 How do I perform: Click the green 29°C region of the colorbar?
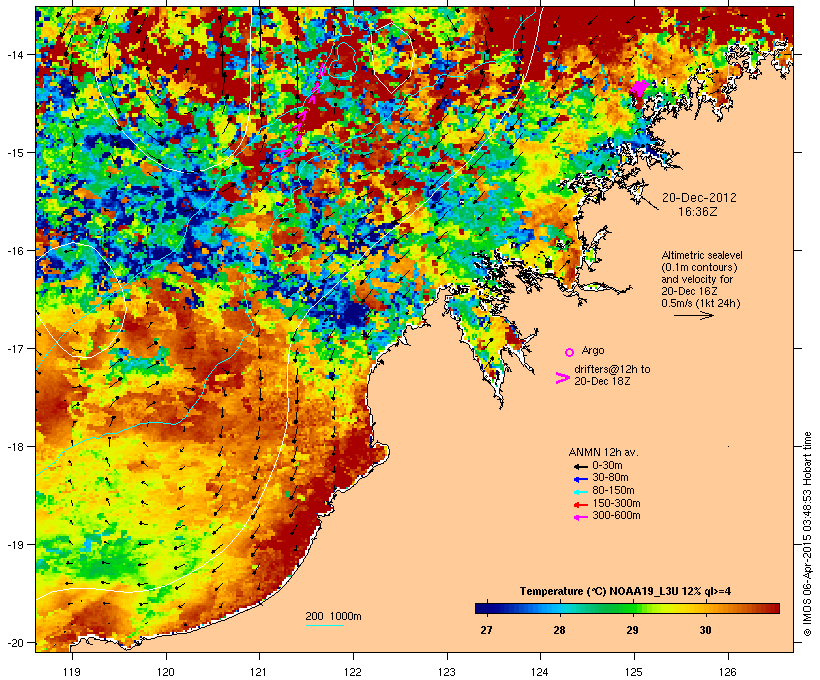(x=632, y=608)
